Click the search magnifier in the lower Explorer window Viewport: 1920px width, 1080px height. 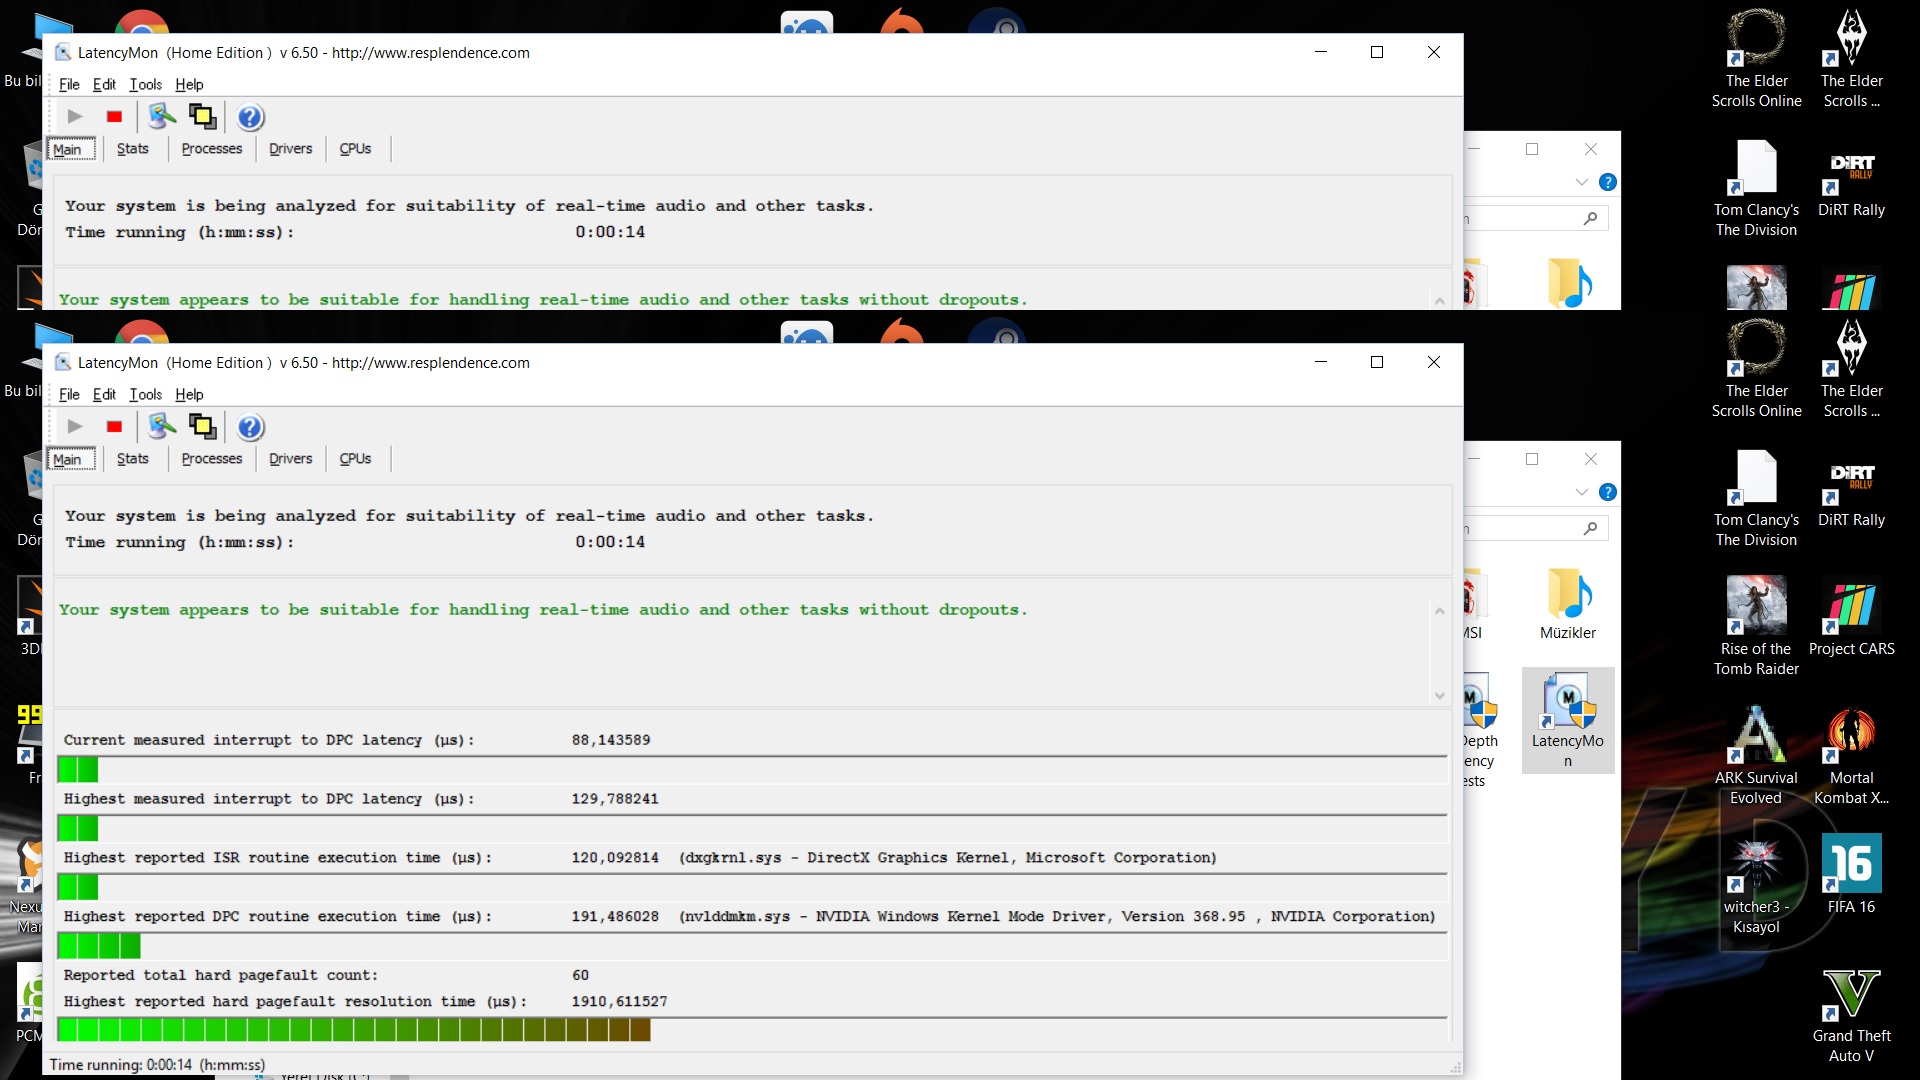[1590, 528]
